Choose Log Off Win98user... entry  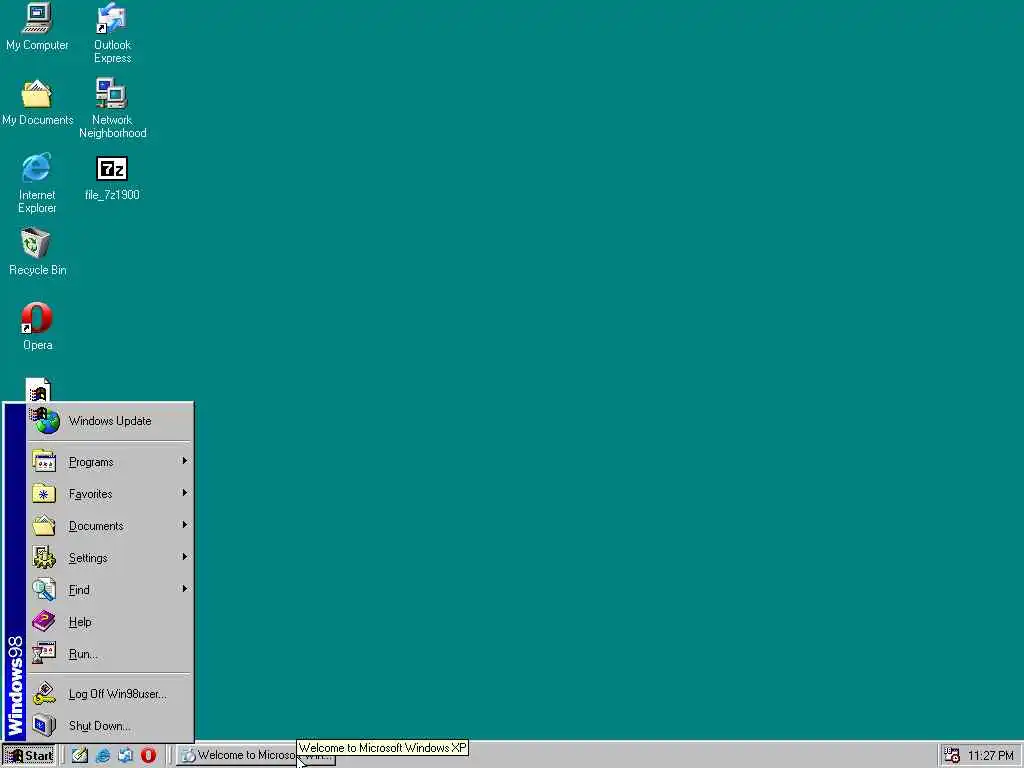(x=110, y=694)
